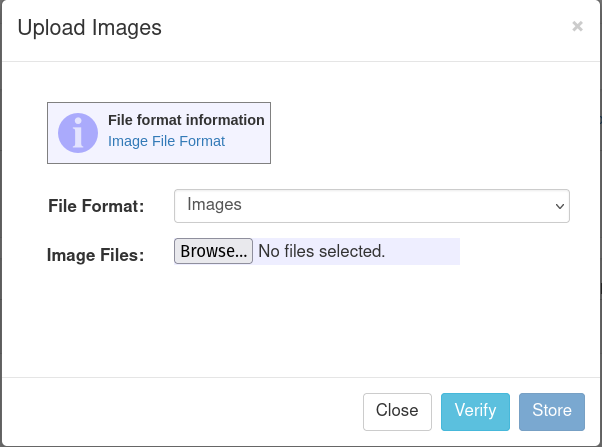This screenshot has width=602, height=447.
Task: Click empty space inside the lavender info box
Action: [246, 152]
